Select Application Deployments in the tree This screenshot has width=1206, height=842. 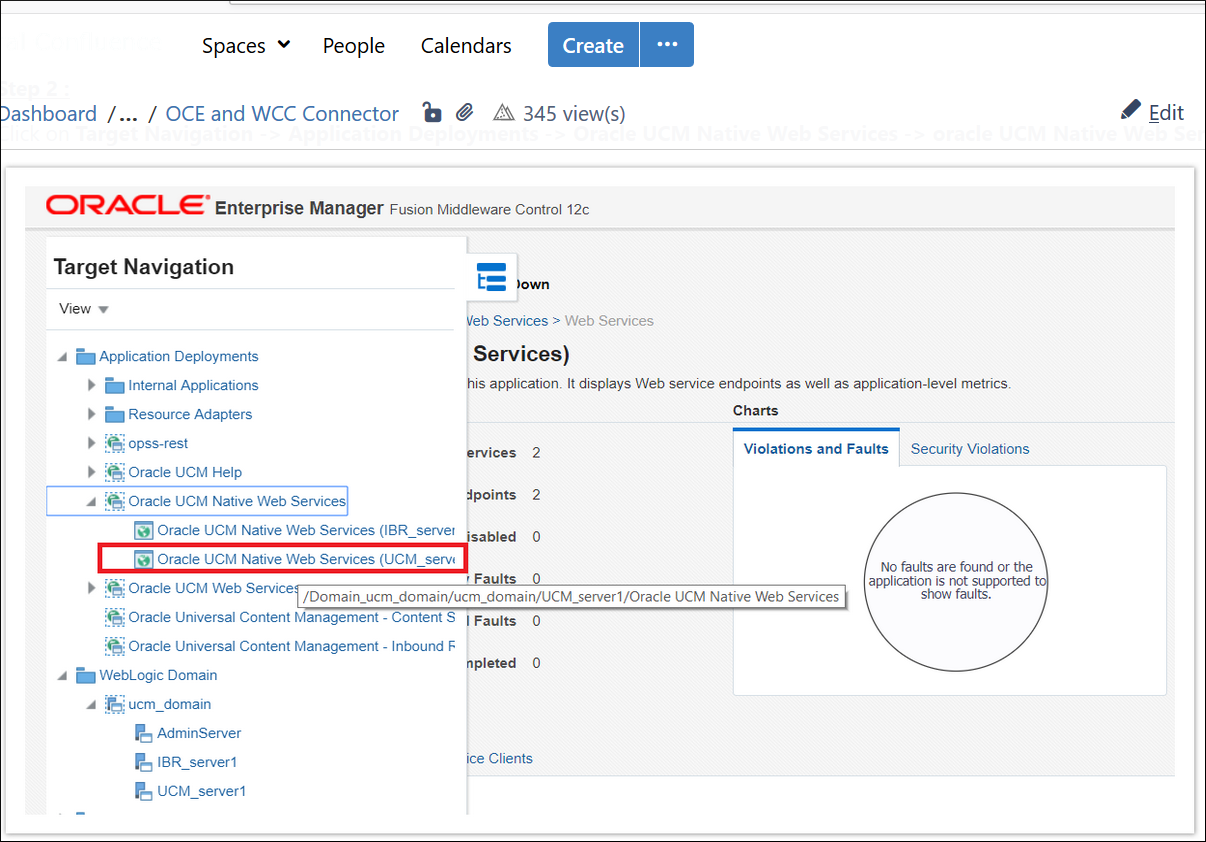click(179, 357)
